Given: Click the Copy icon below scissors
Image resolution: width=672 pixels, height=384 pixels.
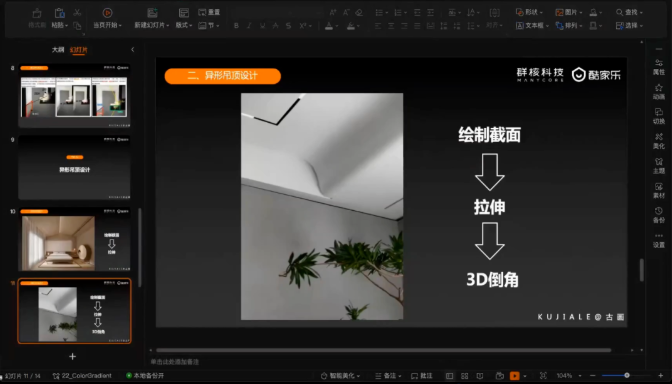Looking at the screenshot, I should tap(77, 26).
